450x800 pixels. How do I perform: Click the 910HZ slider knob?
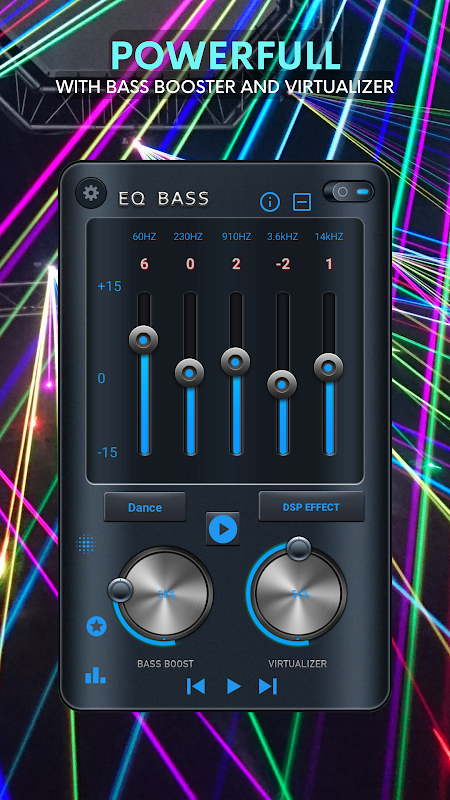(x=235, y=362)
